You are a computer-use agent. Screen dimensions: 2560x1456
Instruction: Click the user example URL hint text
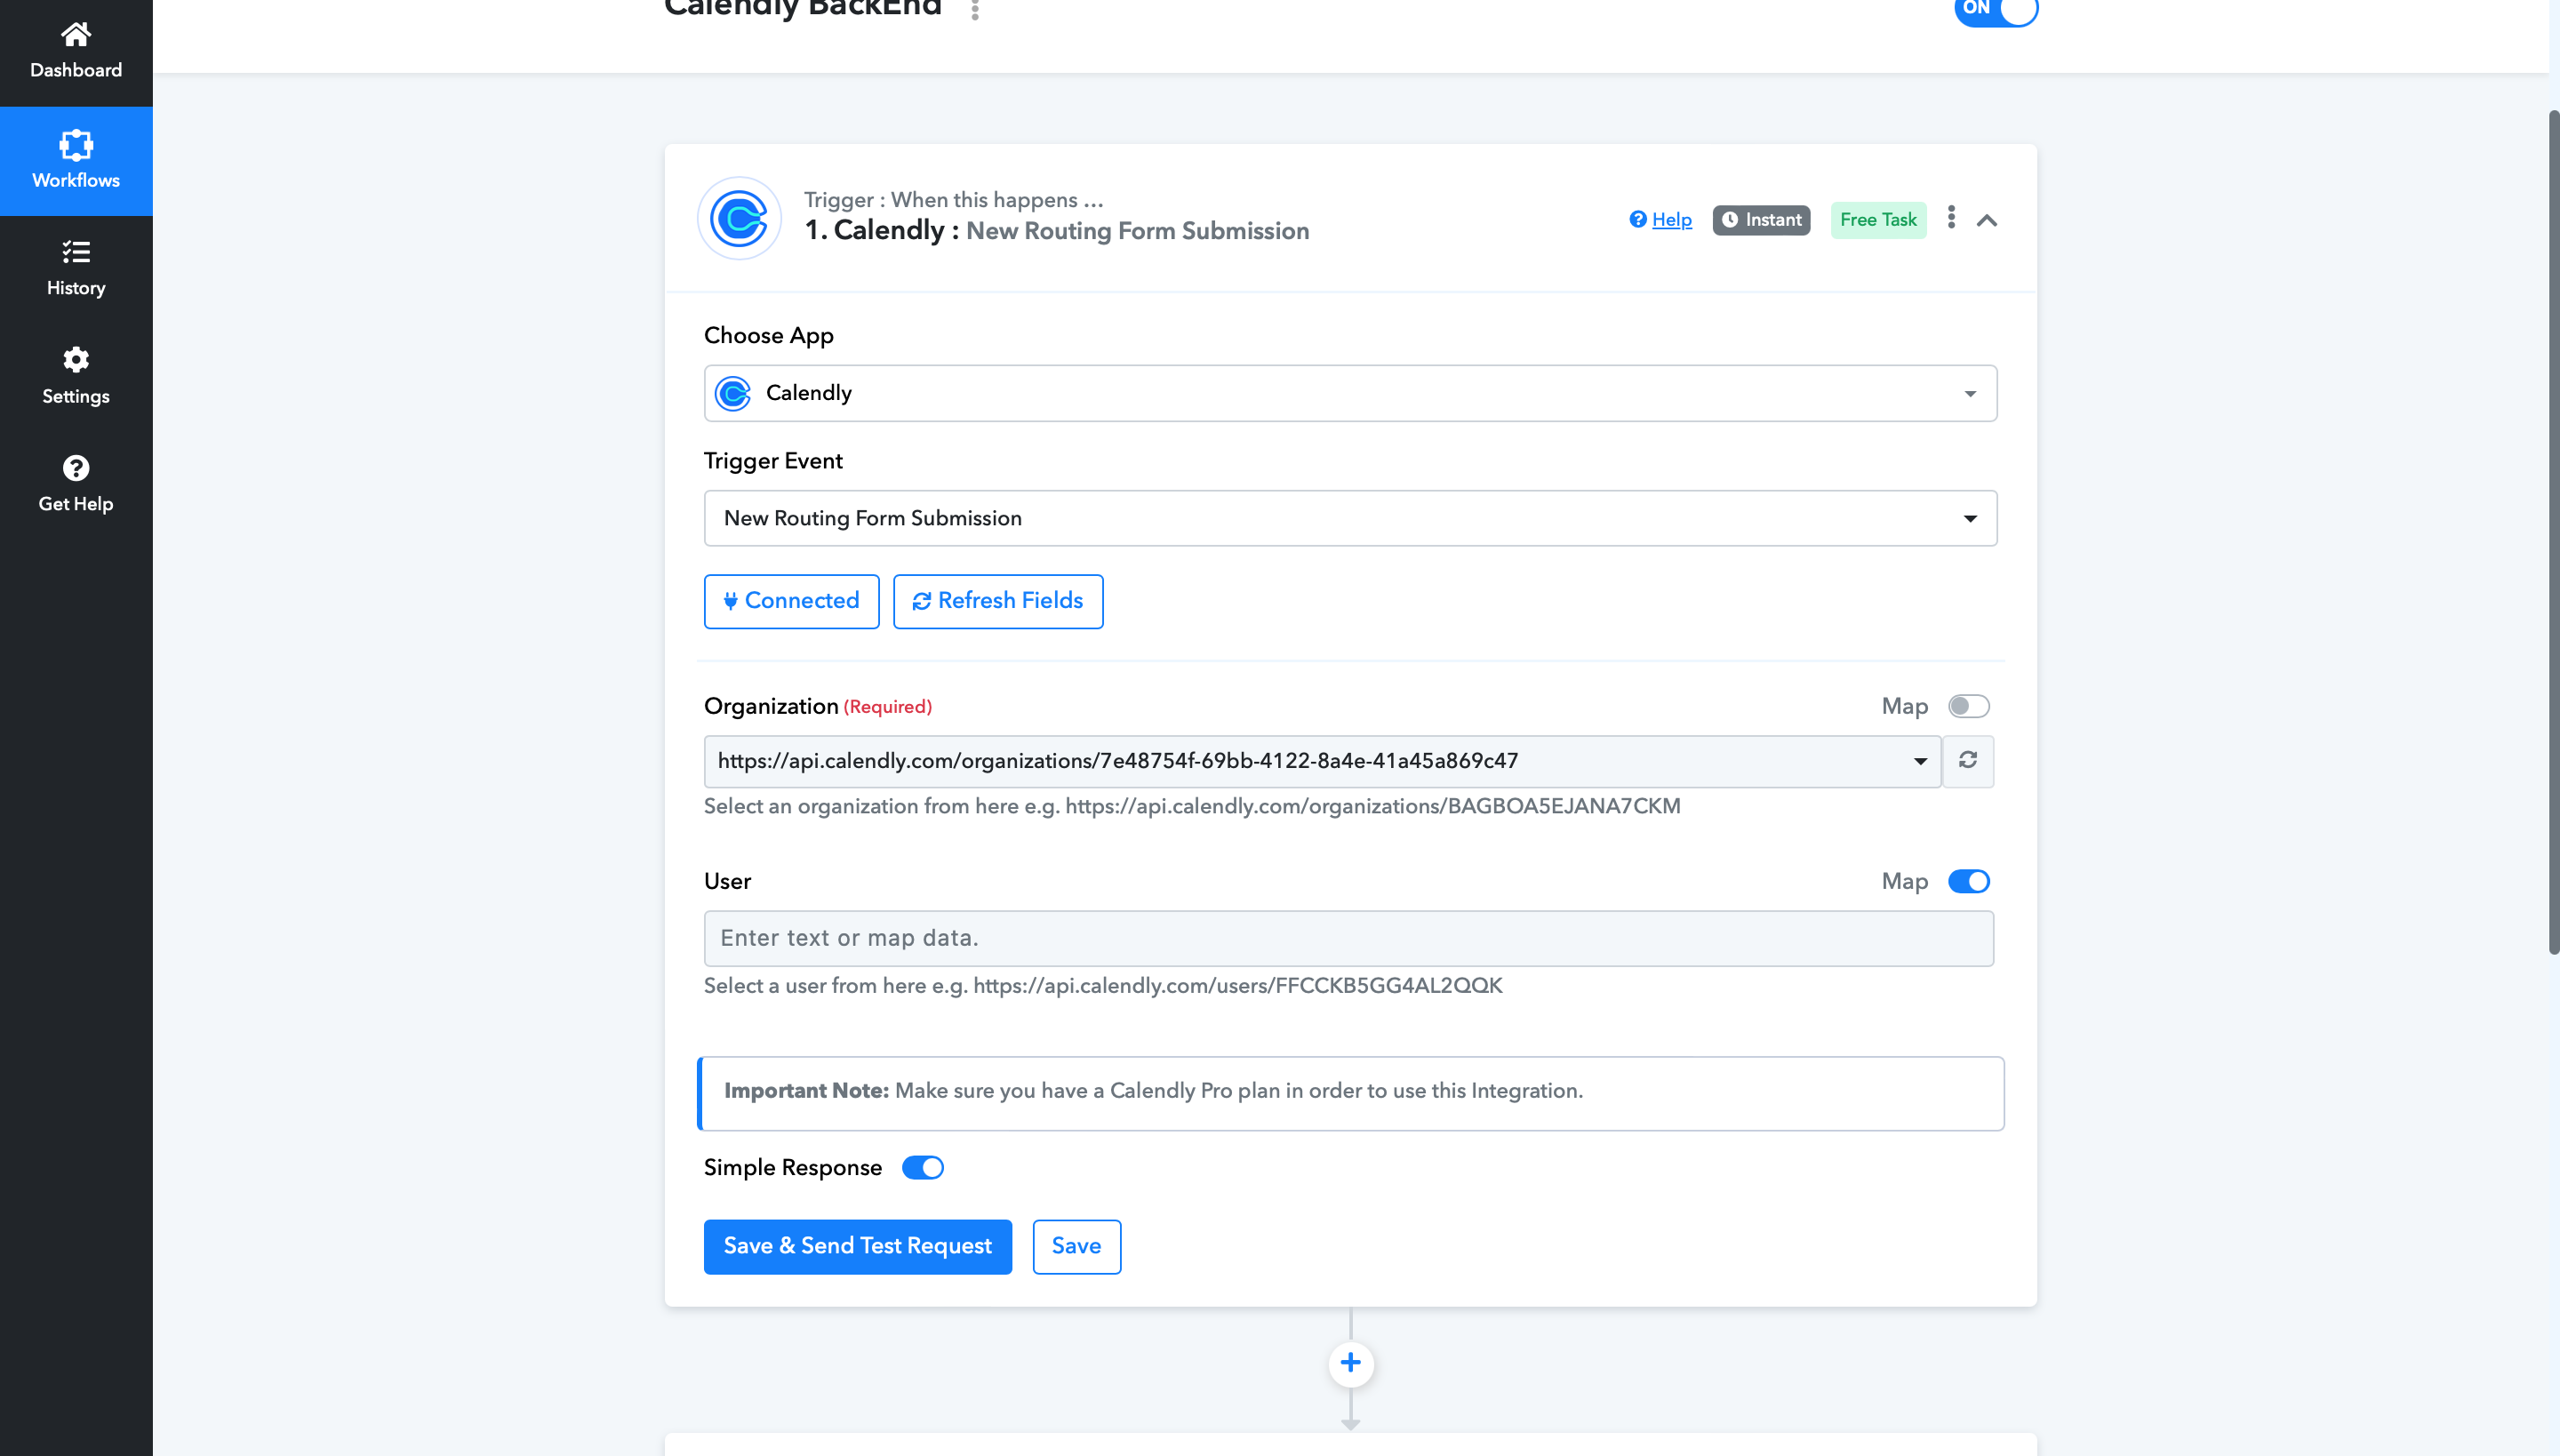[x=1103, y=985]
